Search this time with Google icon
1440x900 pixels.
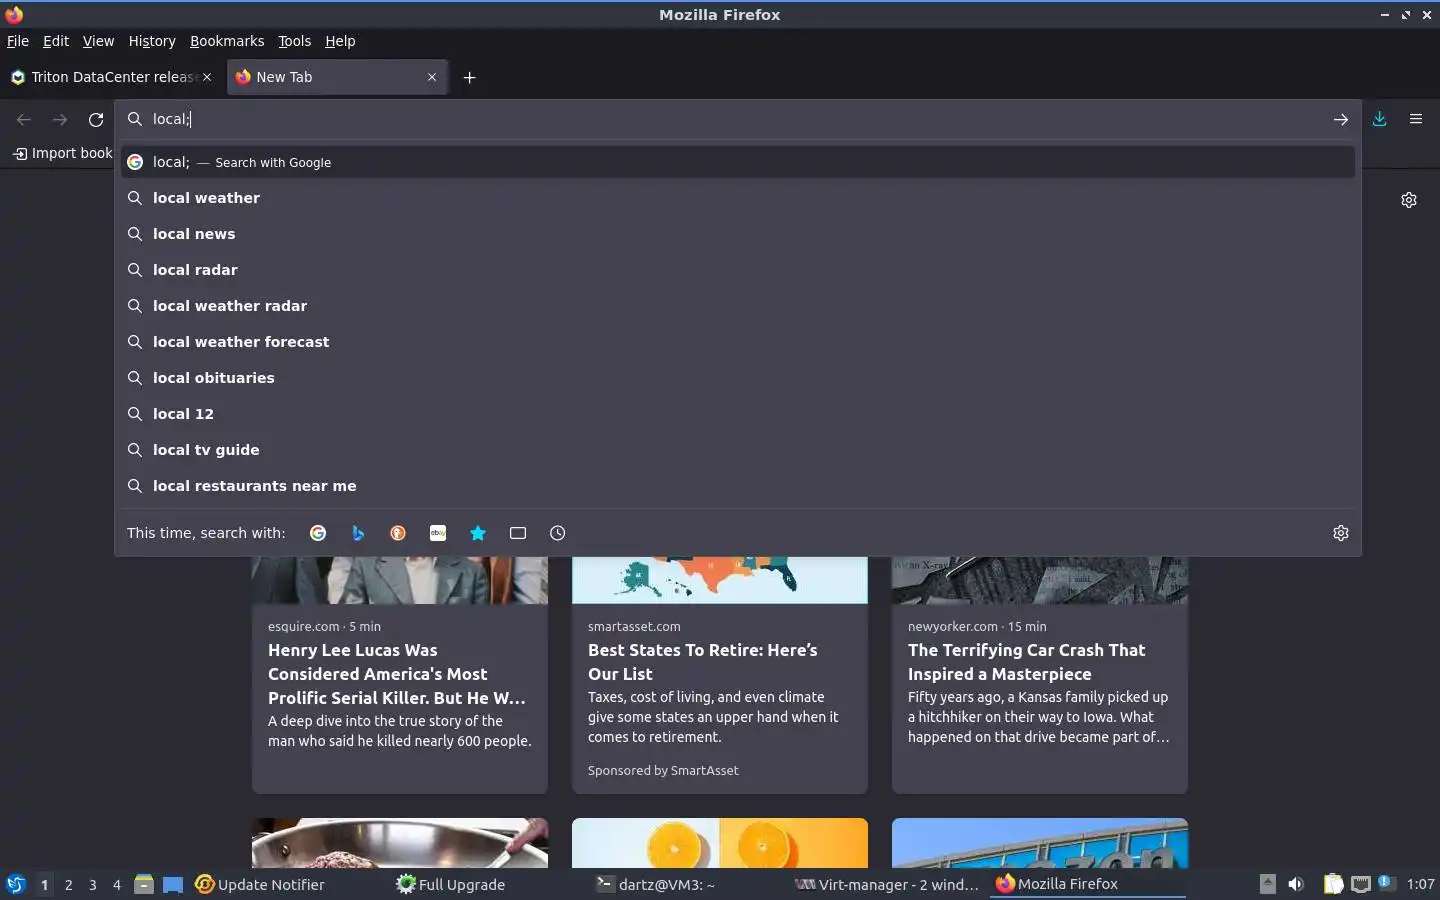click(x=318, y=533)
